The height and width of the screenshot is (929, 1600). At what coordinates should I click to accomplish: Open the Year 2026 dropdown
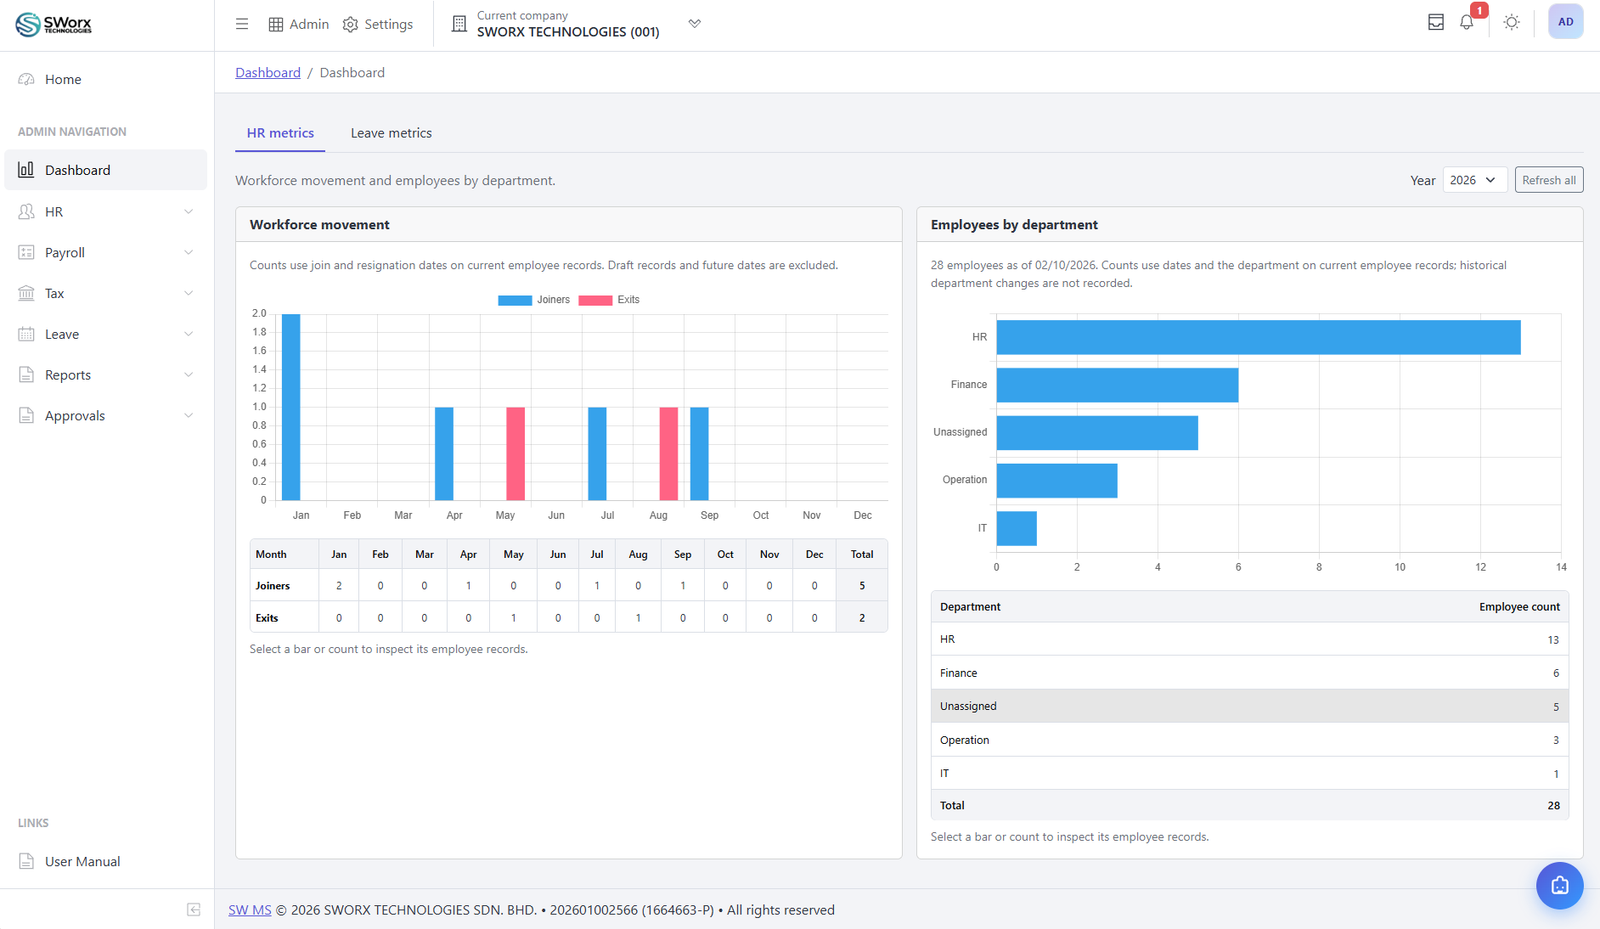point(1475,180)
